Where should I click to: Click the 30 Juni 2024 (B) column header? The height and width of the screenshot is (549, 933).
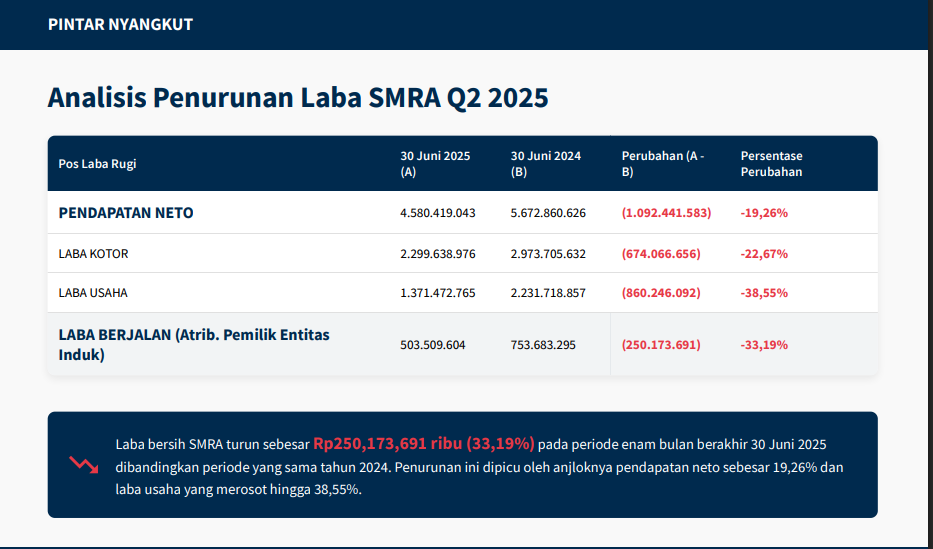tap(546, 164)
